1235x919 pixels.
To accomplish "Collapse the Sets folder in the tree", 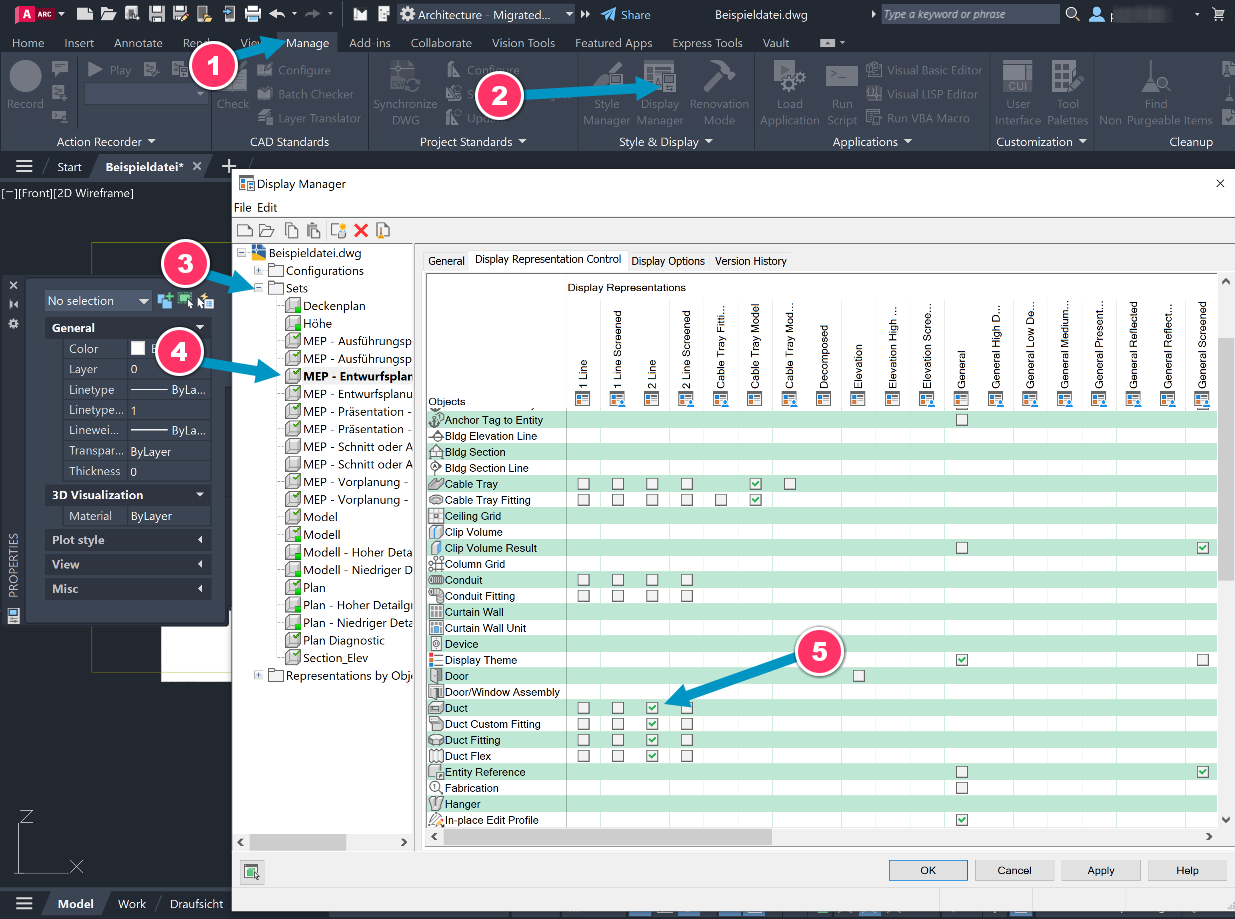I will pos(258,287).
